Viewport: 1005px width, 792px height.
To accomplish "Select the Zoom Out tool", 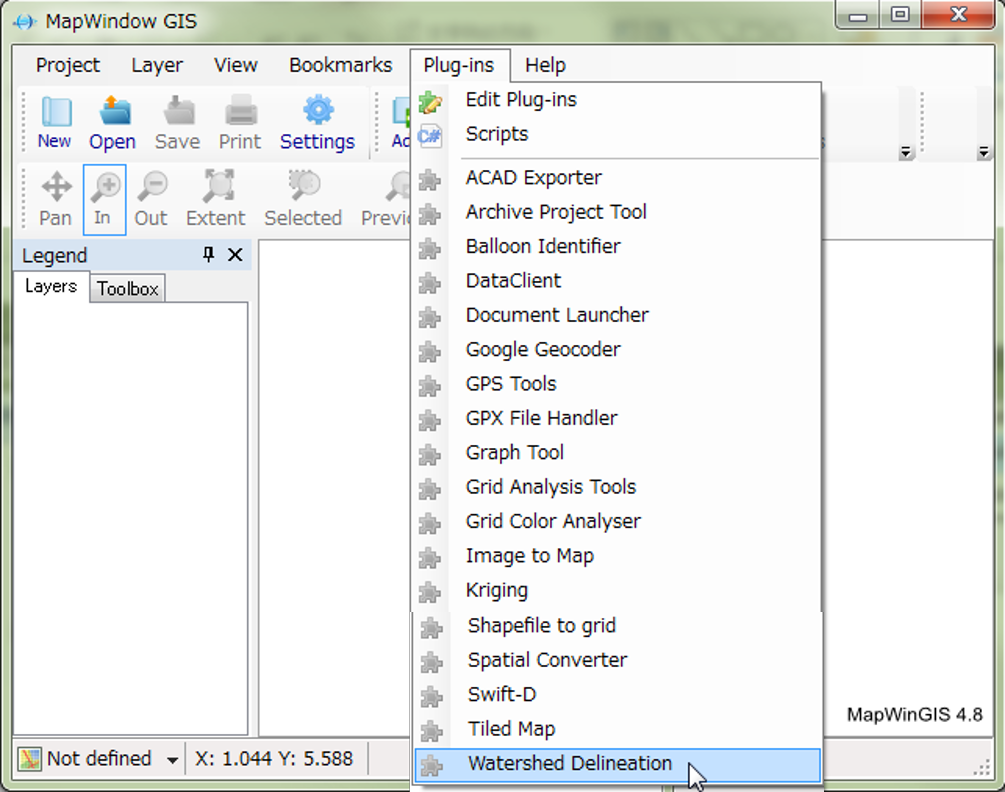I will 151,199.
